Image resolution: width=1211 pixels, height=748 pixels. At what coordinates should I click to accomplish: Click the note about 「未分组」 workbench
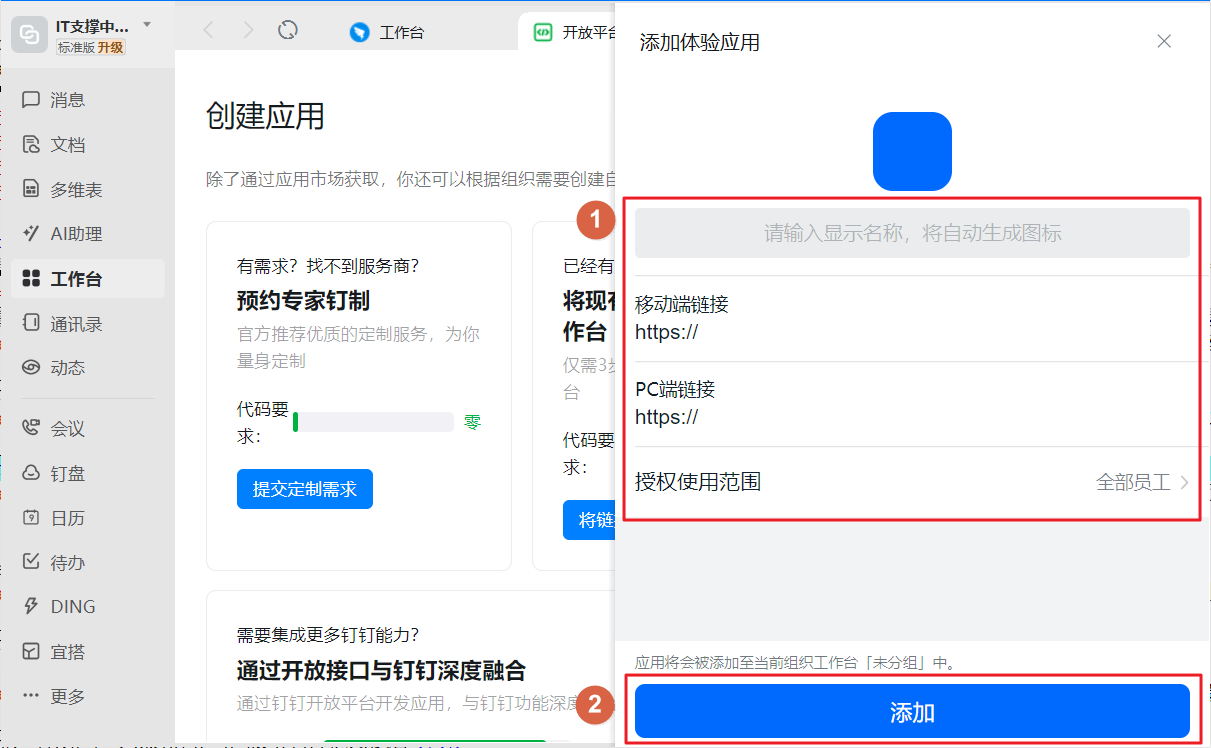point(796,662)
